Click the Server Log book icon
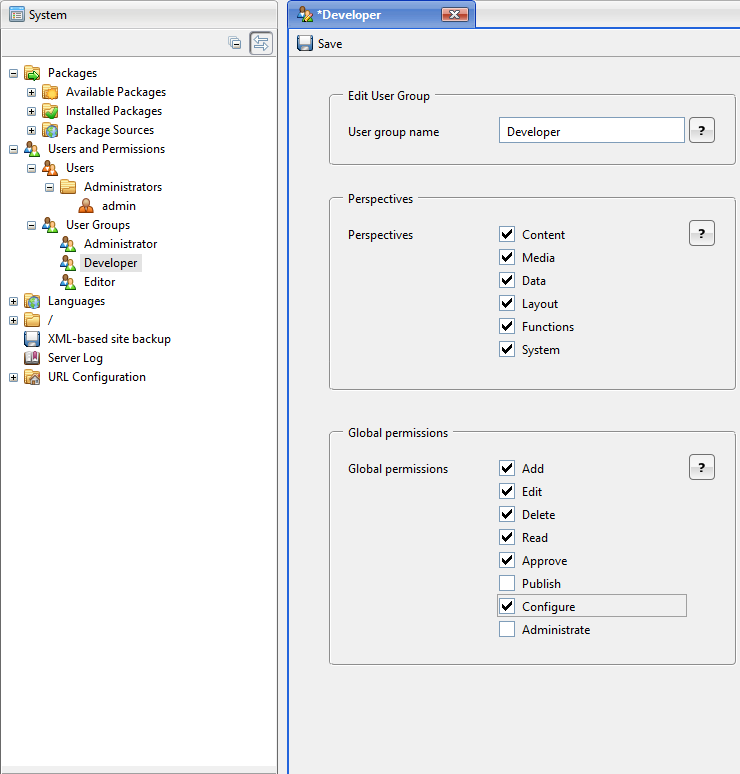The image size is (740, 774). pos(32,358)
